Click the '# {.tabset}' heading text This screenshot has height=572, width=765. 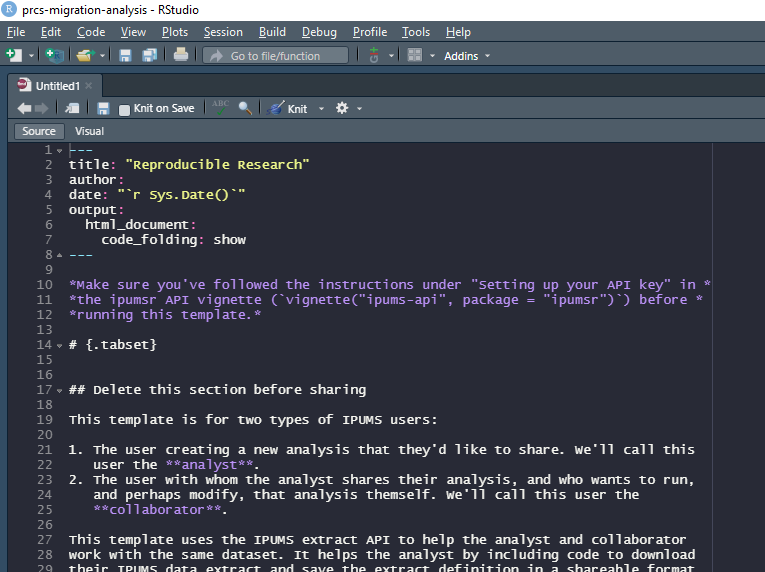[113, 345]
